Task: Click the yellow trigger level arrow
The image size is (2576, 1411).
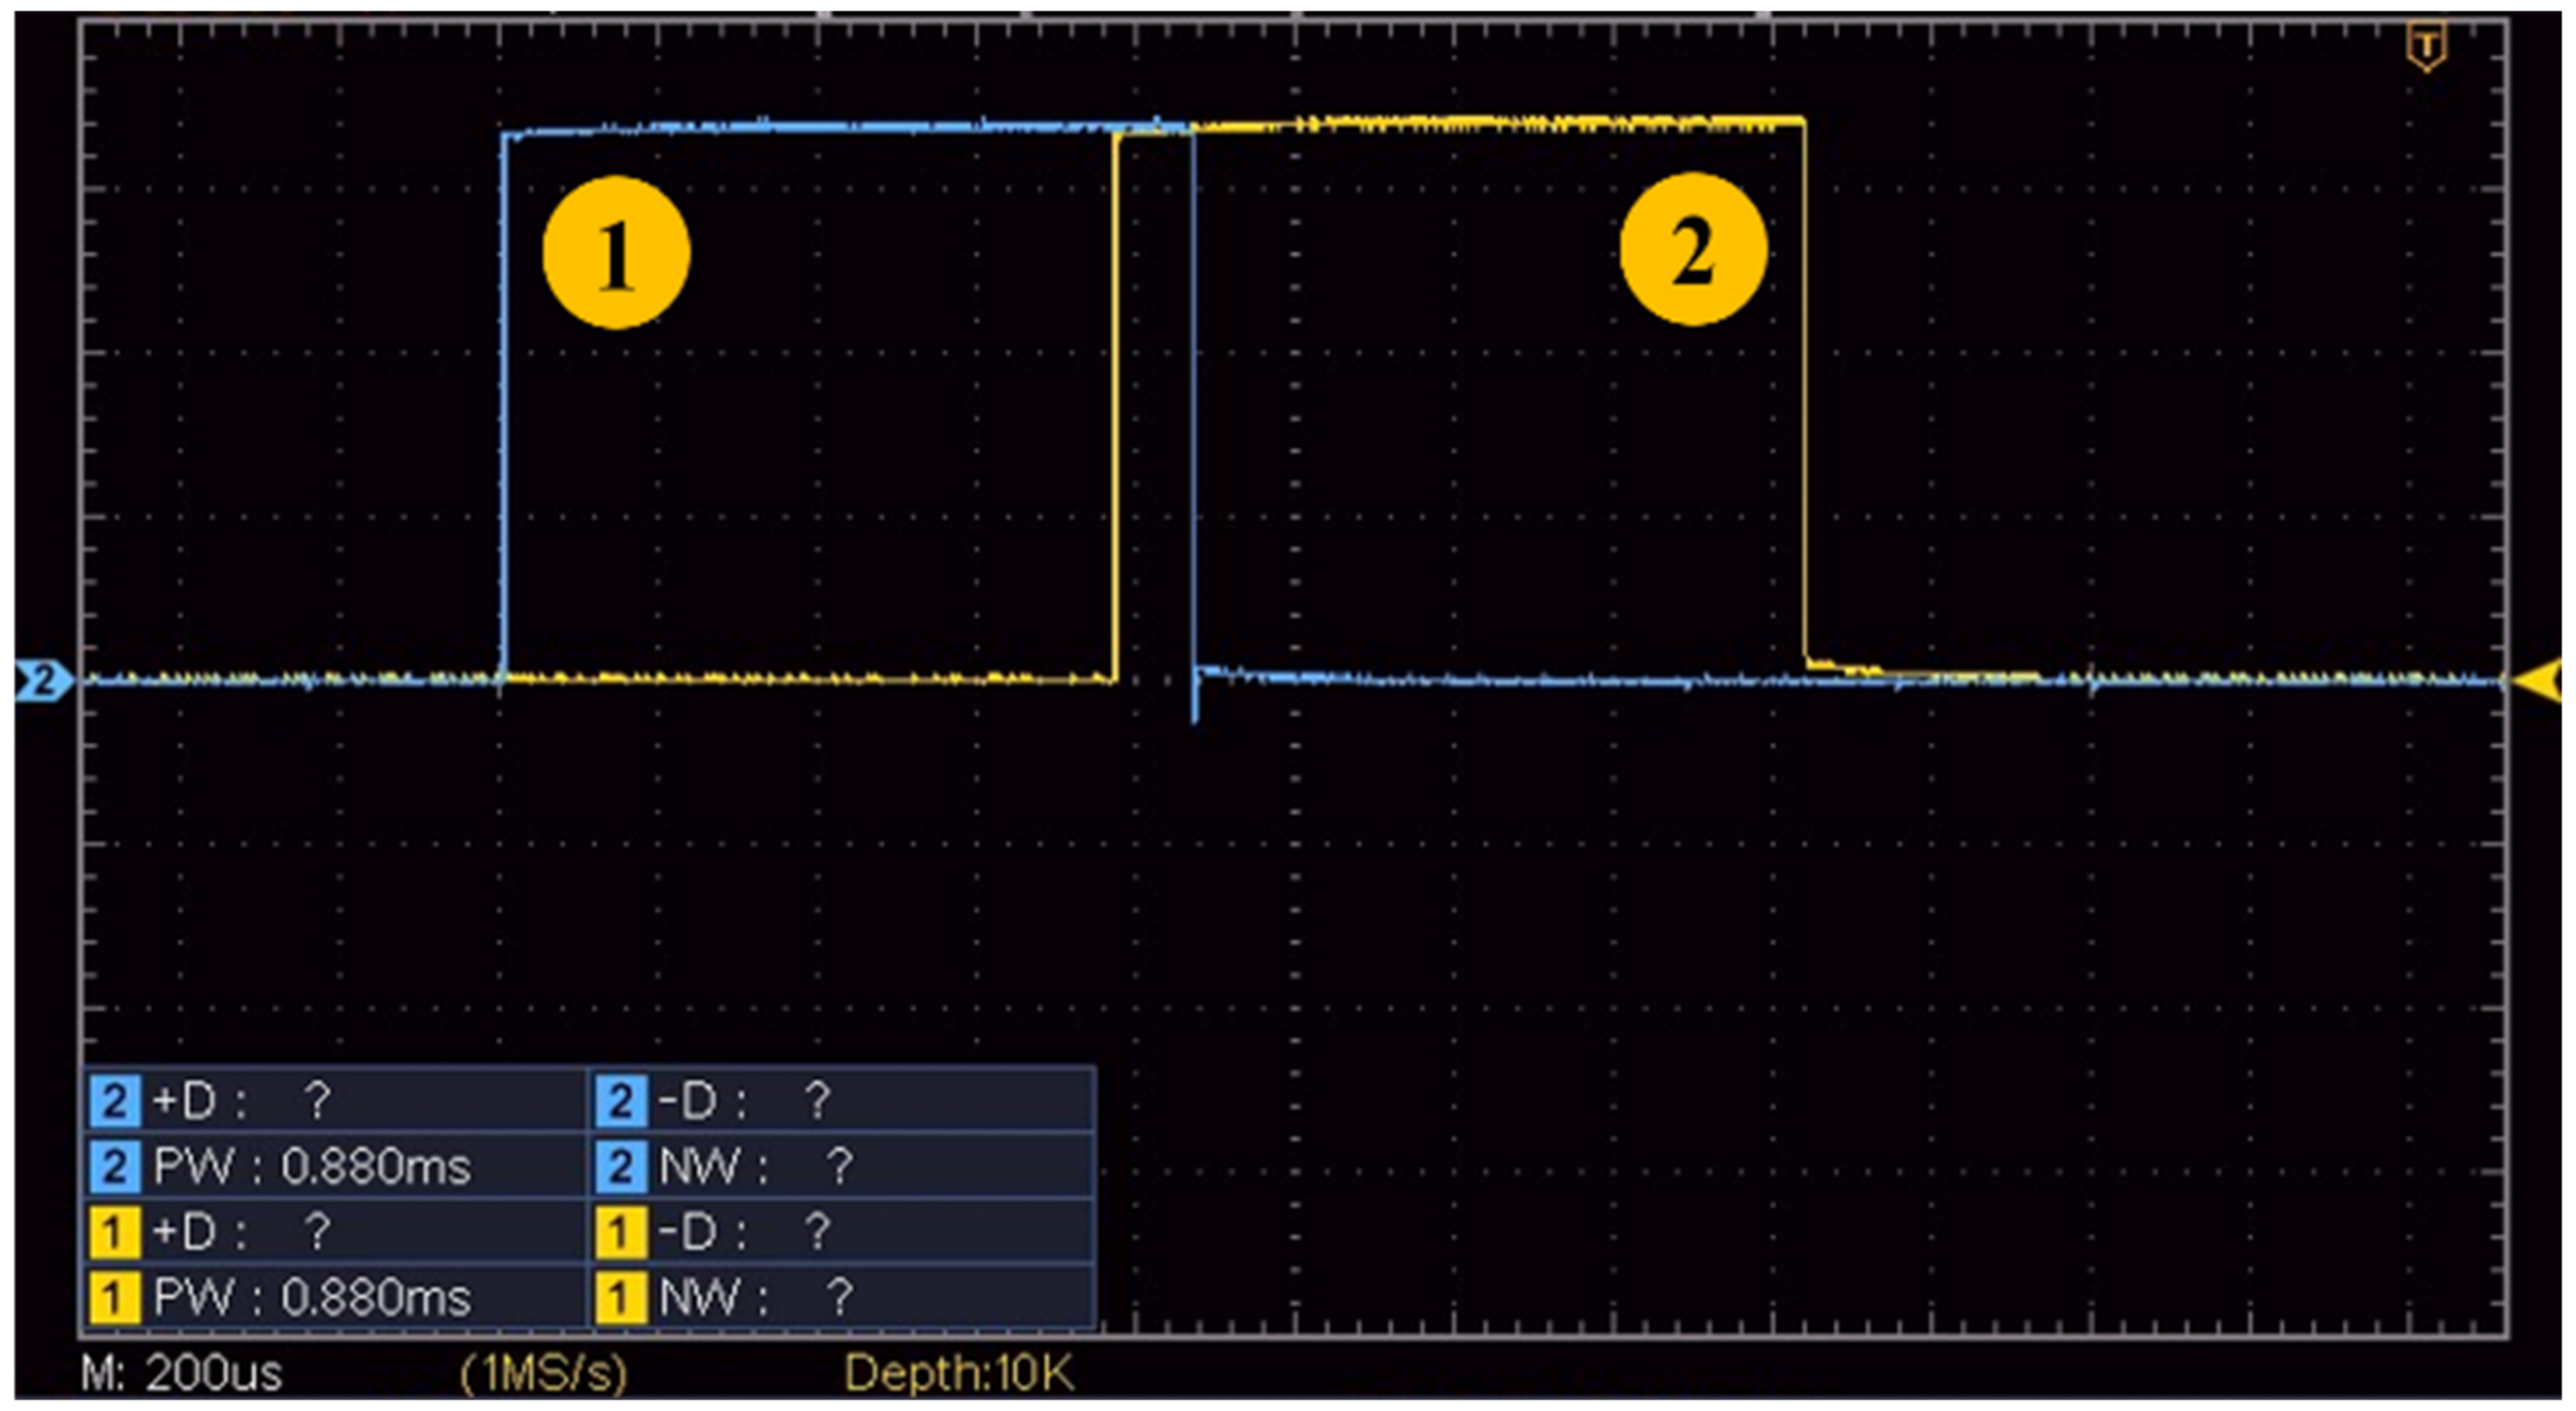Action: [x=2538, y=681]
